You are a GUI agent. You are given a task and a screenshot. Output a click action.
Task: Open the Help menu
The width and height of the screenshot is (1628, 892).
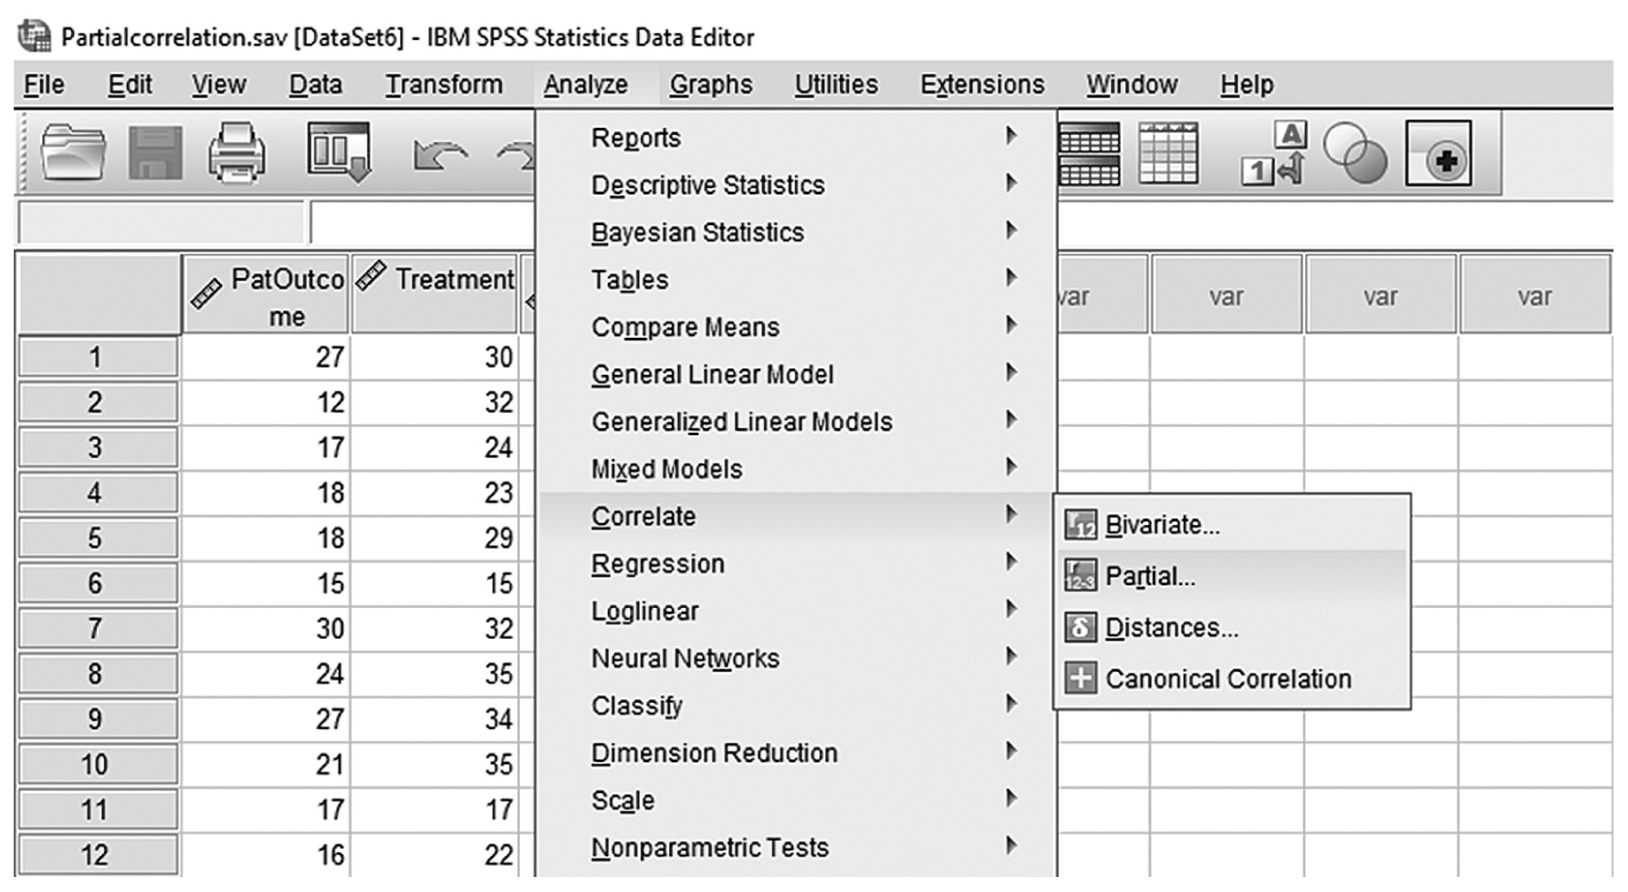coord(1247,85)
